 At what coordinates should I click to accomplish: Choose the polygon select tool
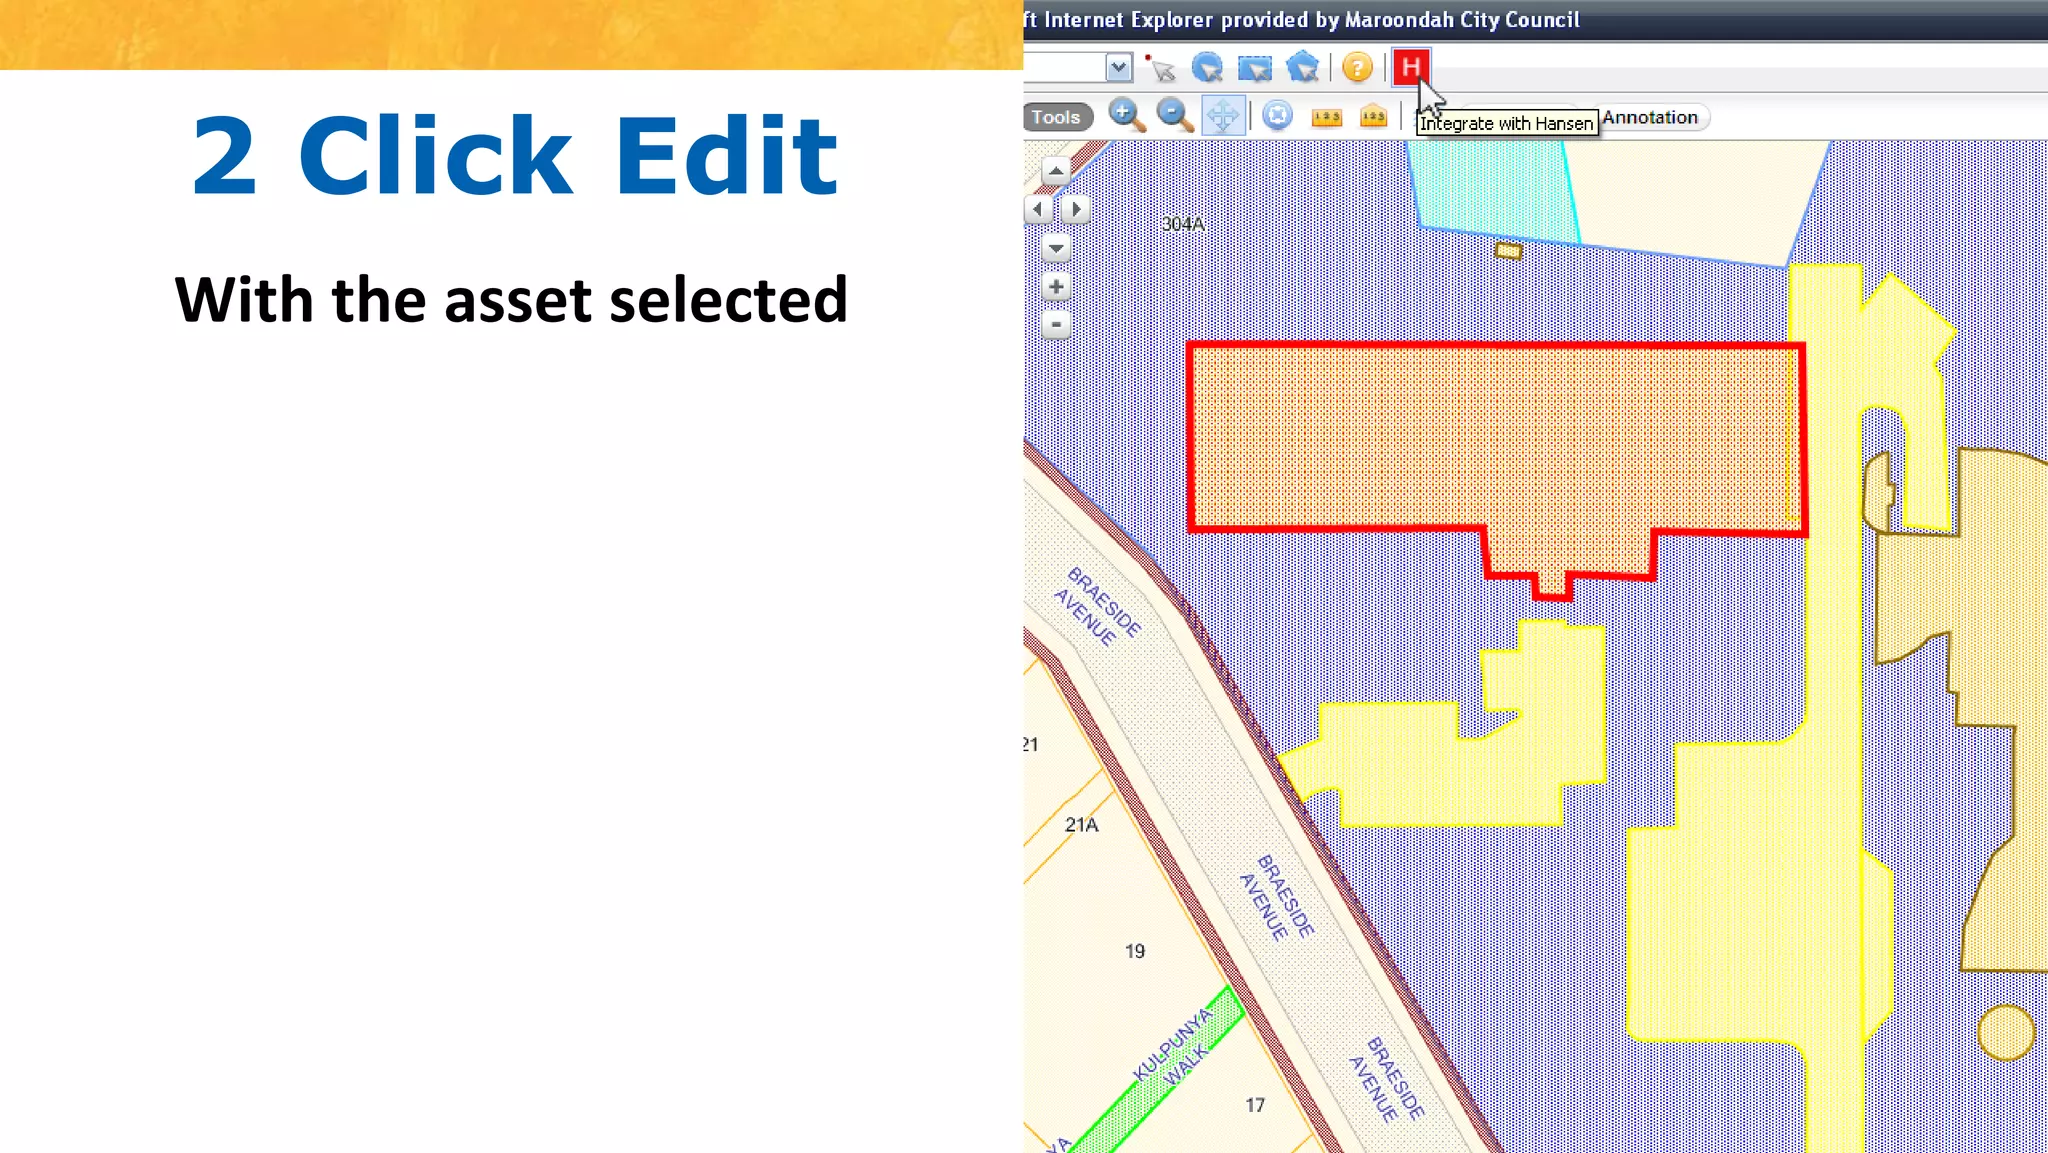point(1303,68)
